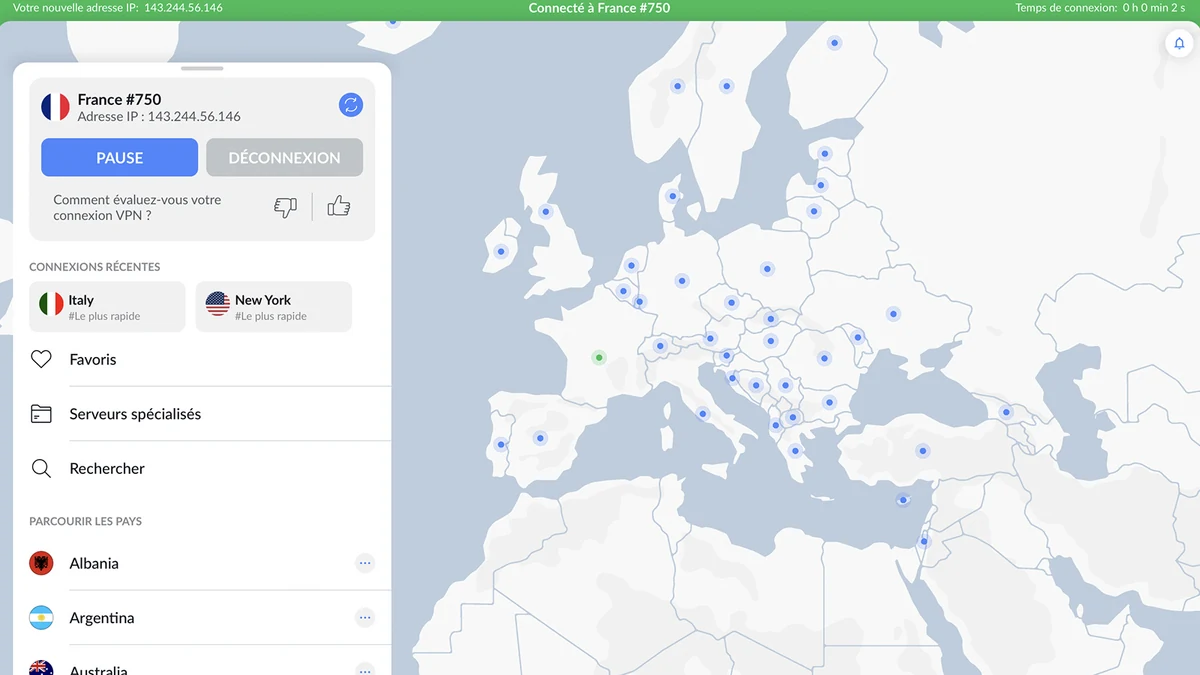Select Argentina from the country list
Image resolution: width=1200 pixels, height=675 pixels.
click(202, 618)
